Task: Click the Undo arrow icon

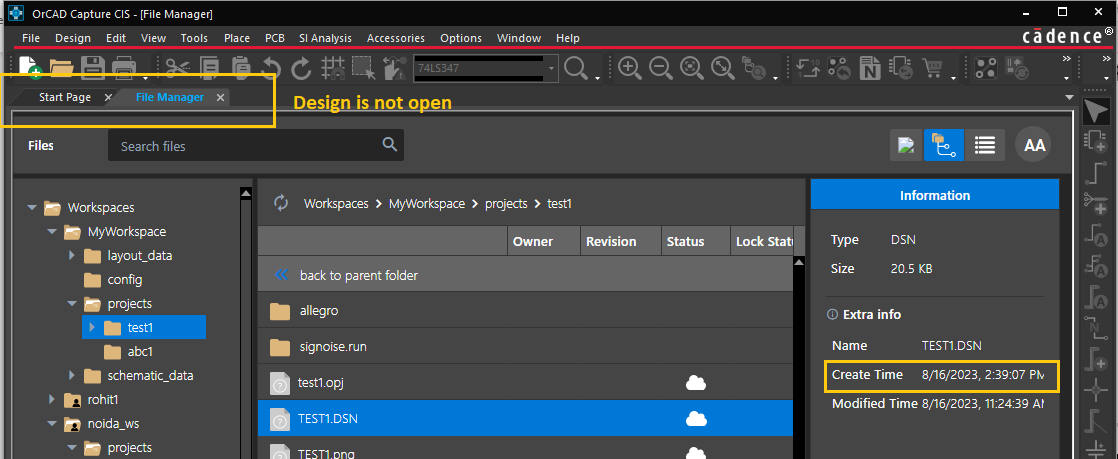Action: click(x=270, y=68)
